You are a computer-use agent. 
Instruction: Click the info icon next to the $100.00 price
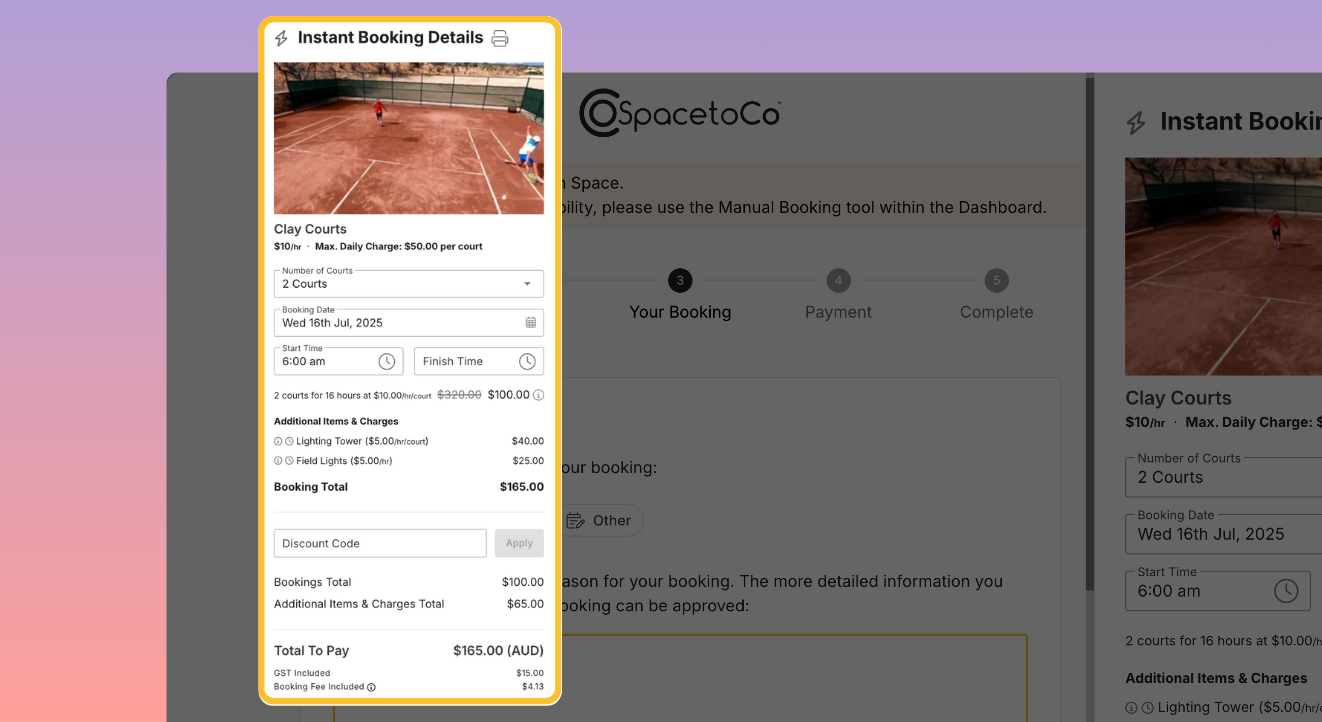pyautogui.click(x=539, y=395)
